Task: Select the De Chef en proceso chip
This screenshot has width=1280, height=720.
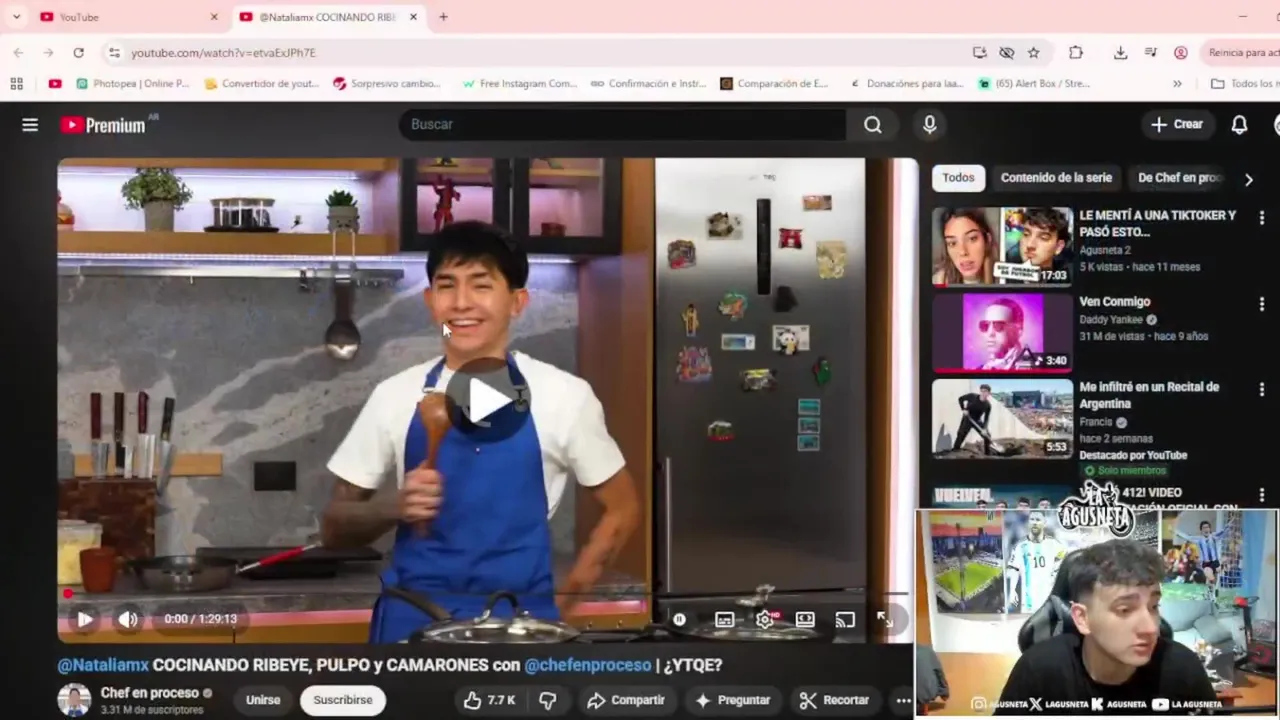Action: pyautogui.click(x=1180, y=178)
